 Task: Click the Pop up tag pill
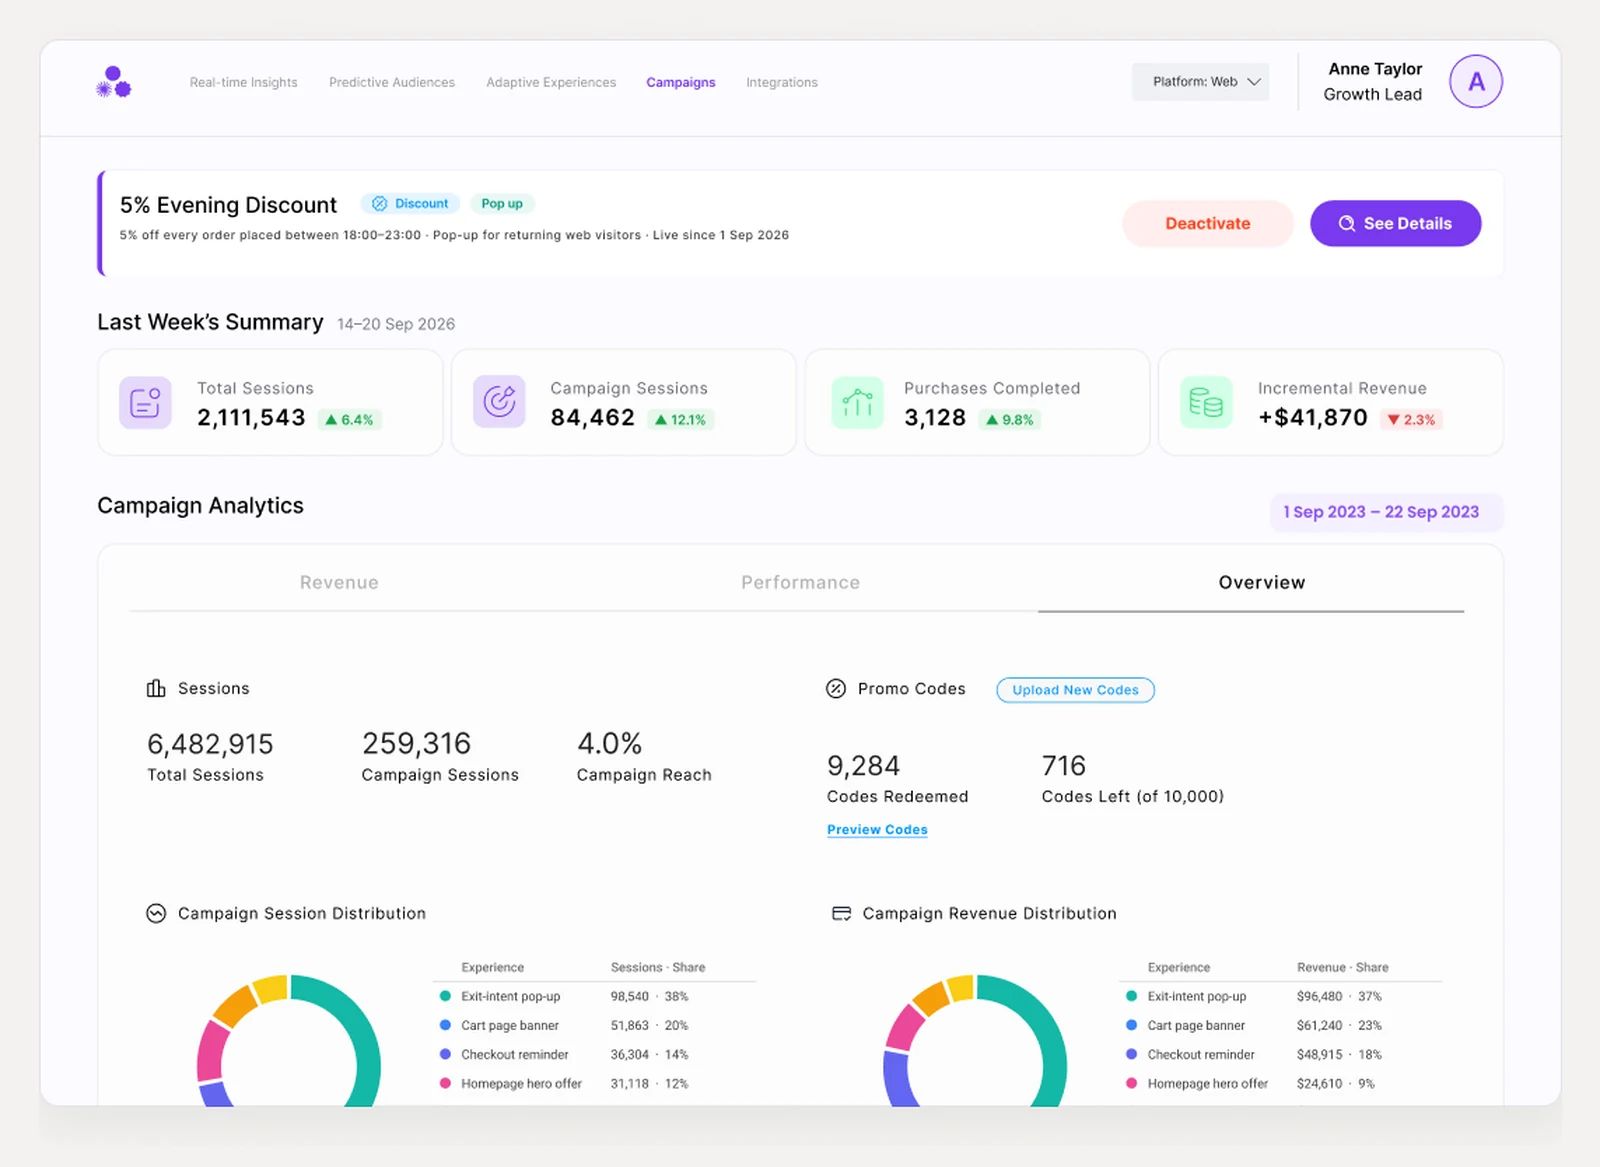pyautogui.click(x=502, y=203)
